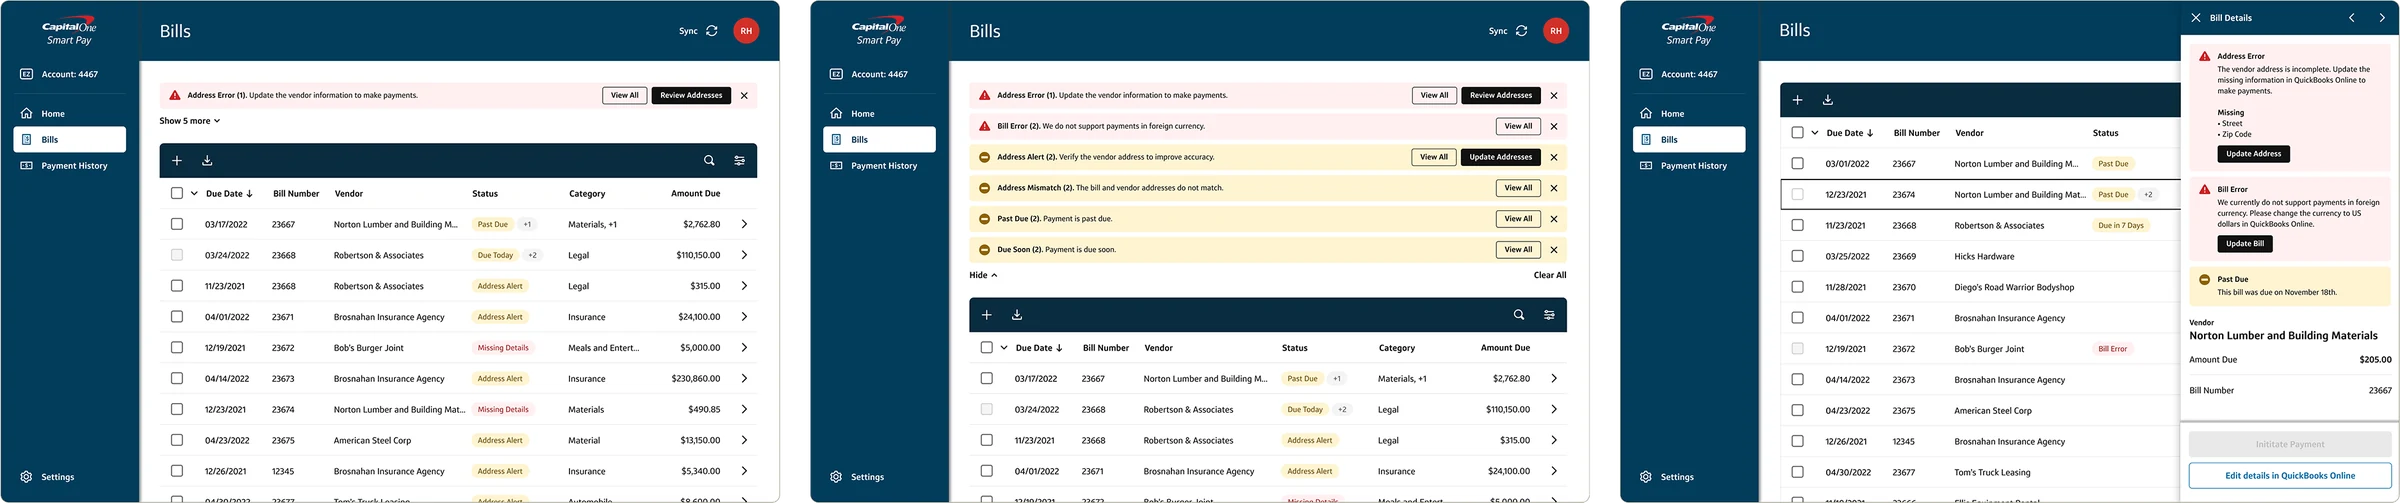The height and width of the screenshot is (503, 2400).
Task: Click Update Bill in Bill Details
Action: click(2245, 244)
